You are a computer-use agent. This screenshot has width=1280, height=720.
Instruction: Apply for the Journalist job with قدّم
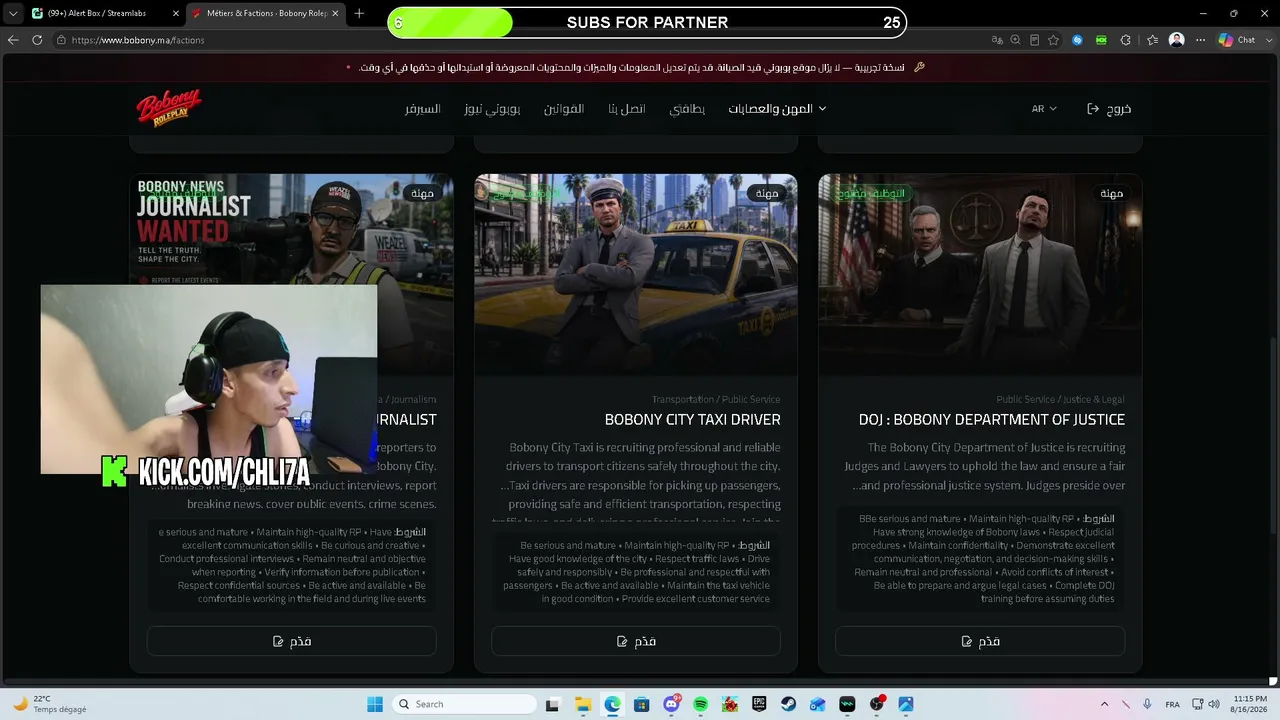coord(291,641)
